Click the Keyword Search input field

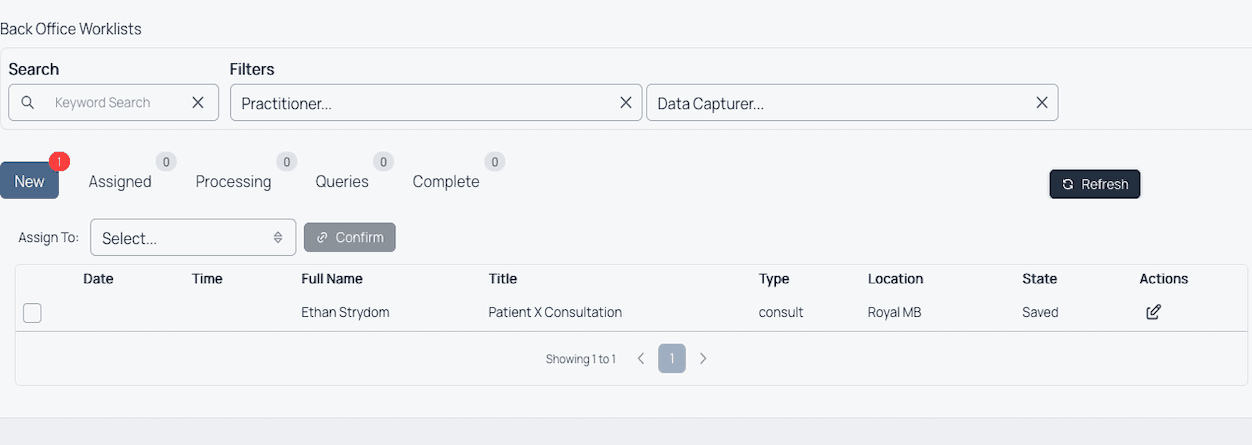point(115,103)
